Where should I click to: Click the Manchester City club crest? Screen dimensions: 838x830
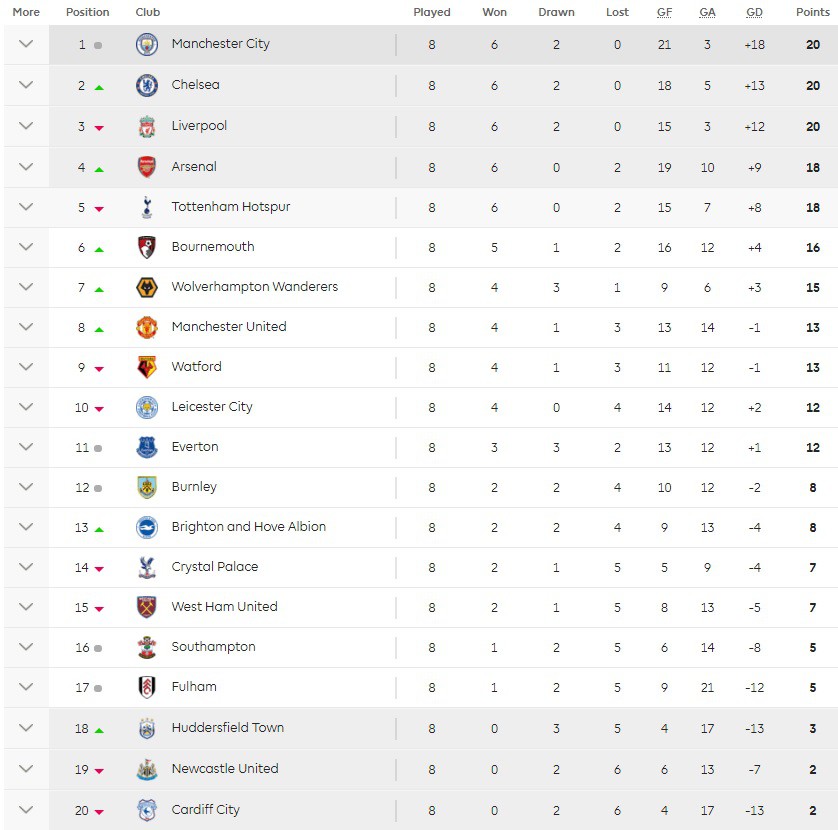pyautogui.click(x=147, y=45)
